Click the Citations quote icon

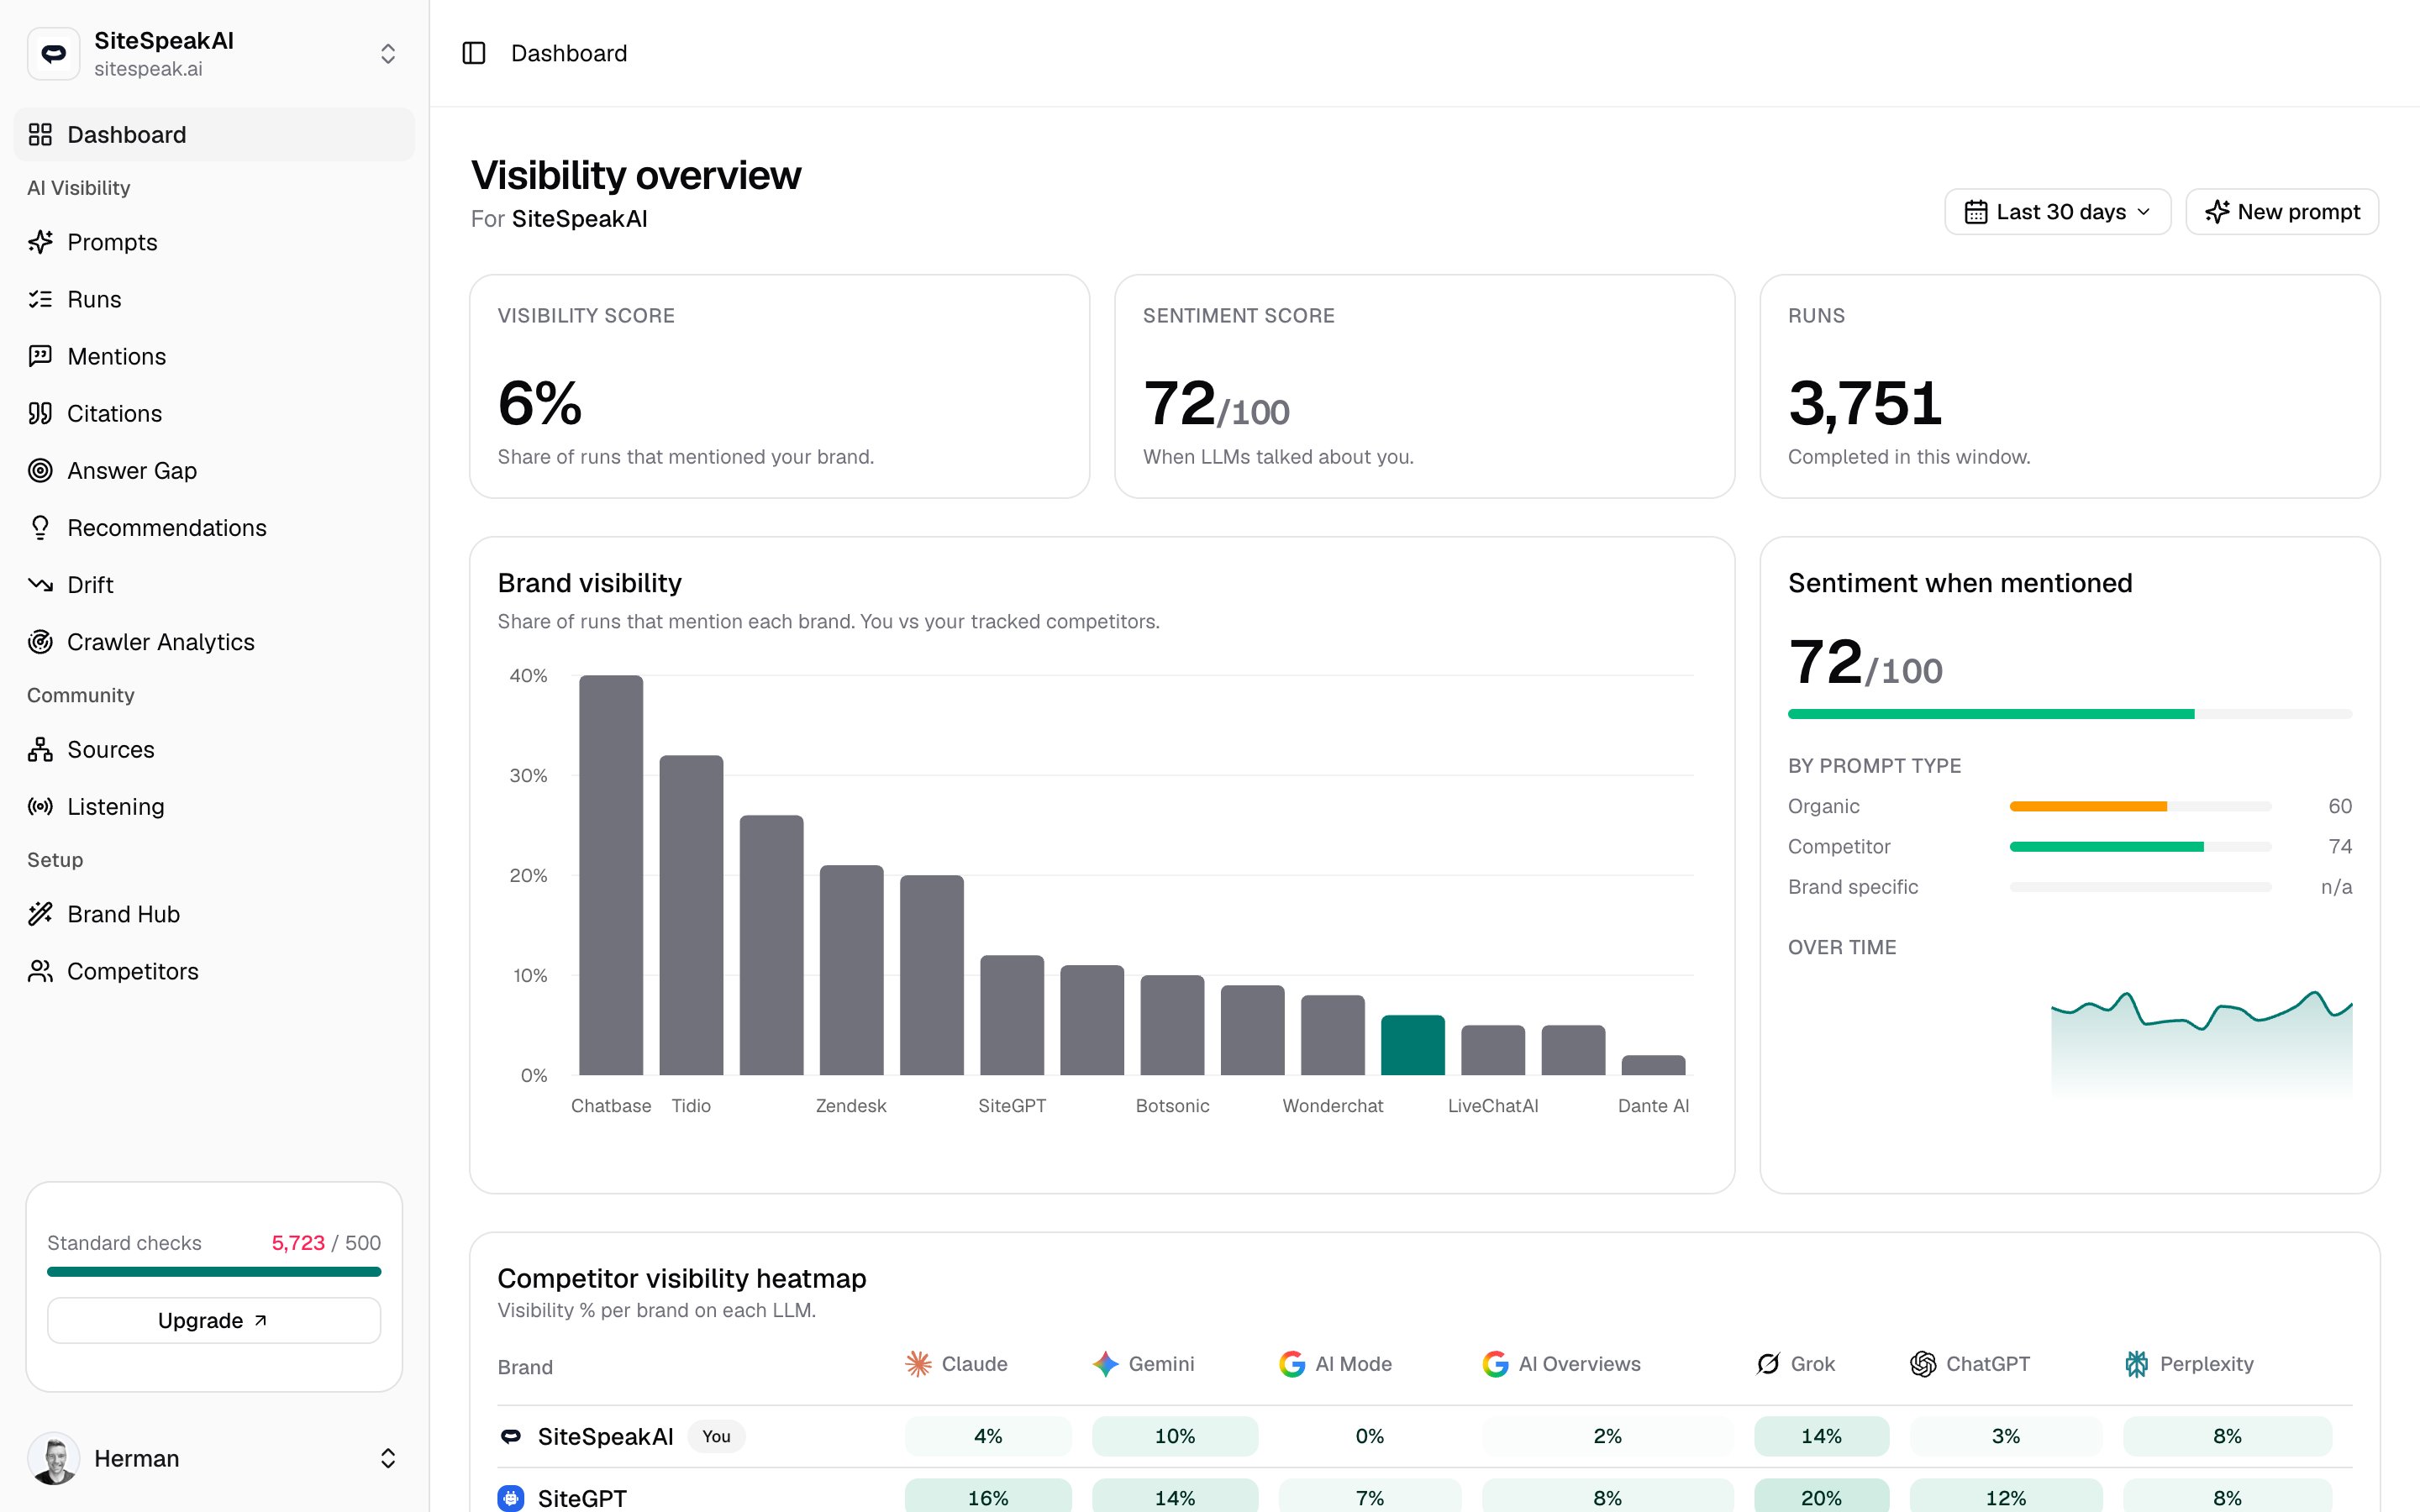(x=40, y=413)
